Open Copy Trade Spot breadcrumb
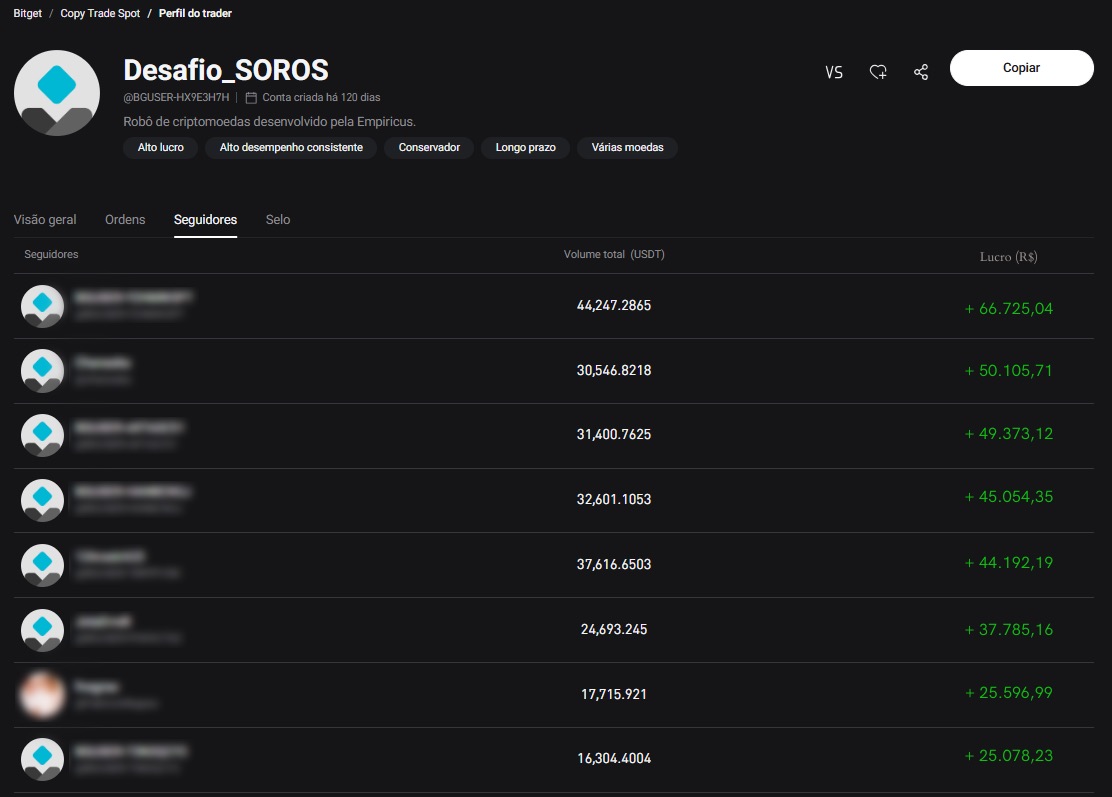This screenshot has width=1112, height=797. 100,14
